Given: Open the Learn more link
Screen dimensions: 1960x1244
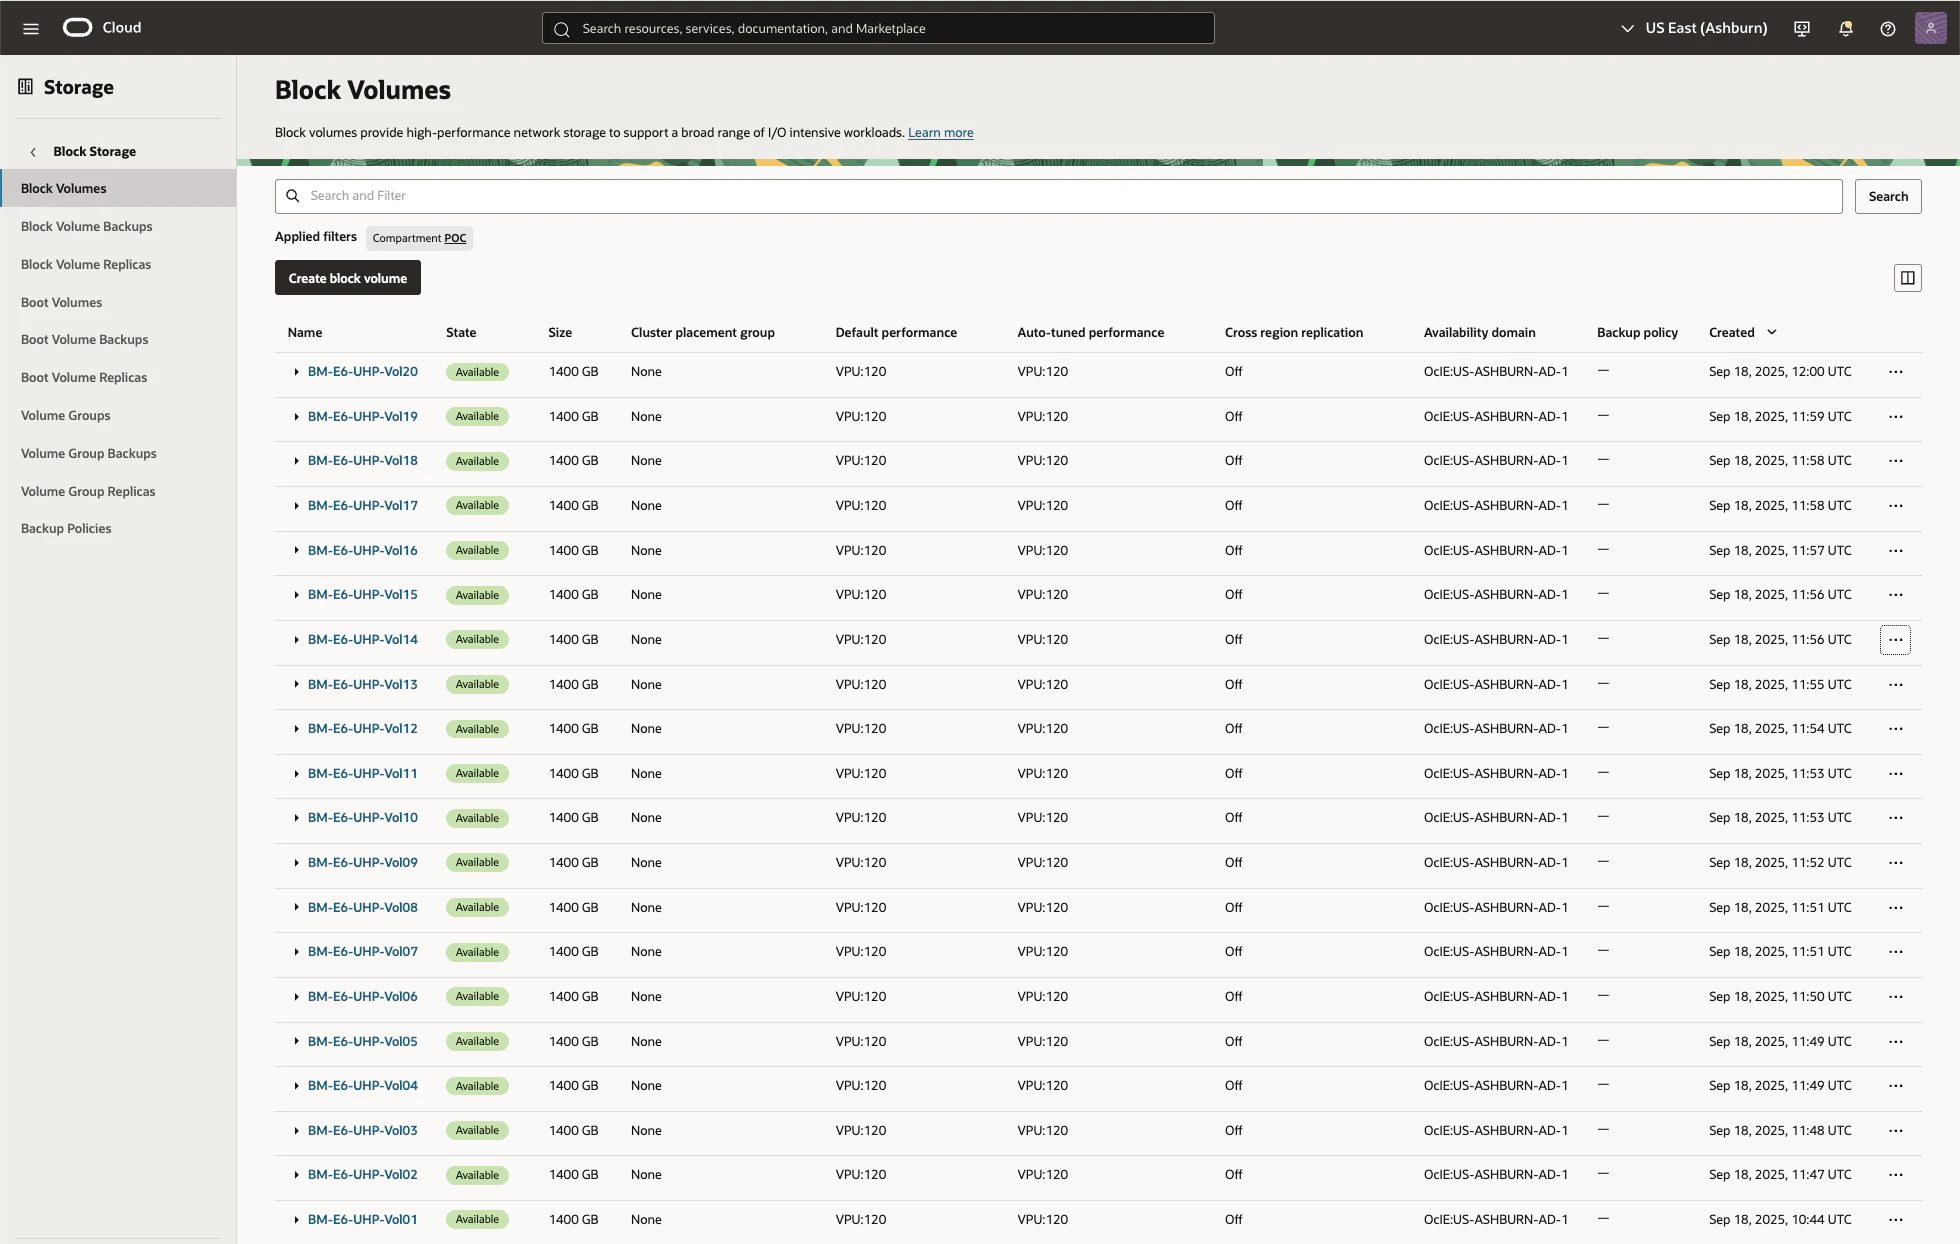Looking at the screenshot, I should point(940,133).
